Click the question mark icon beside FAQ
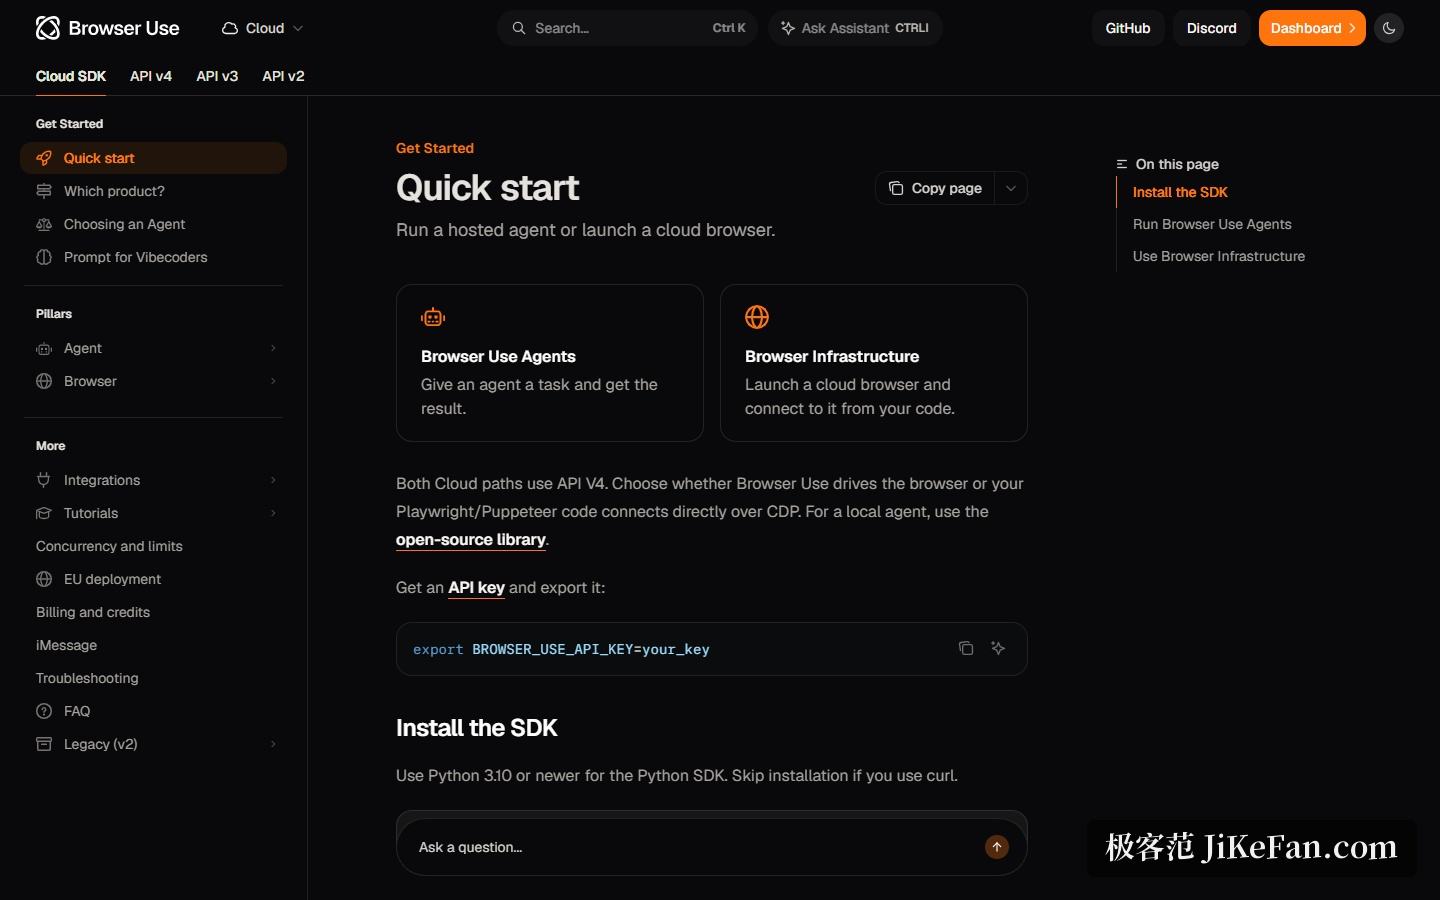 [44, 711]
